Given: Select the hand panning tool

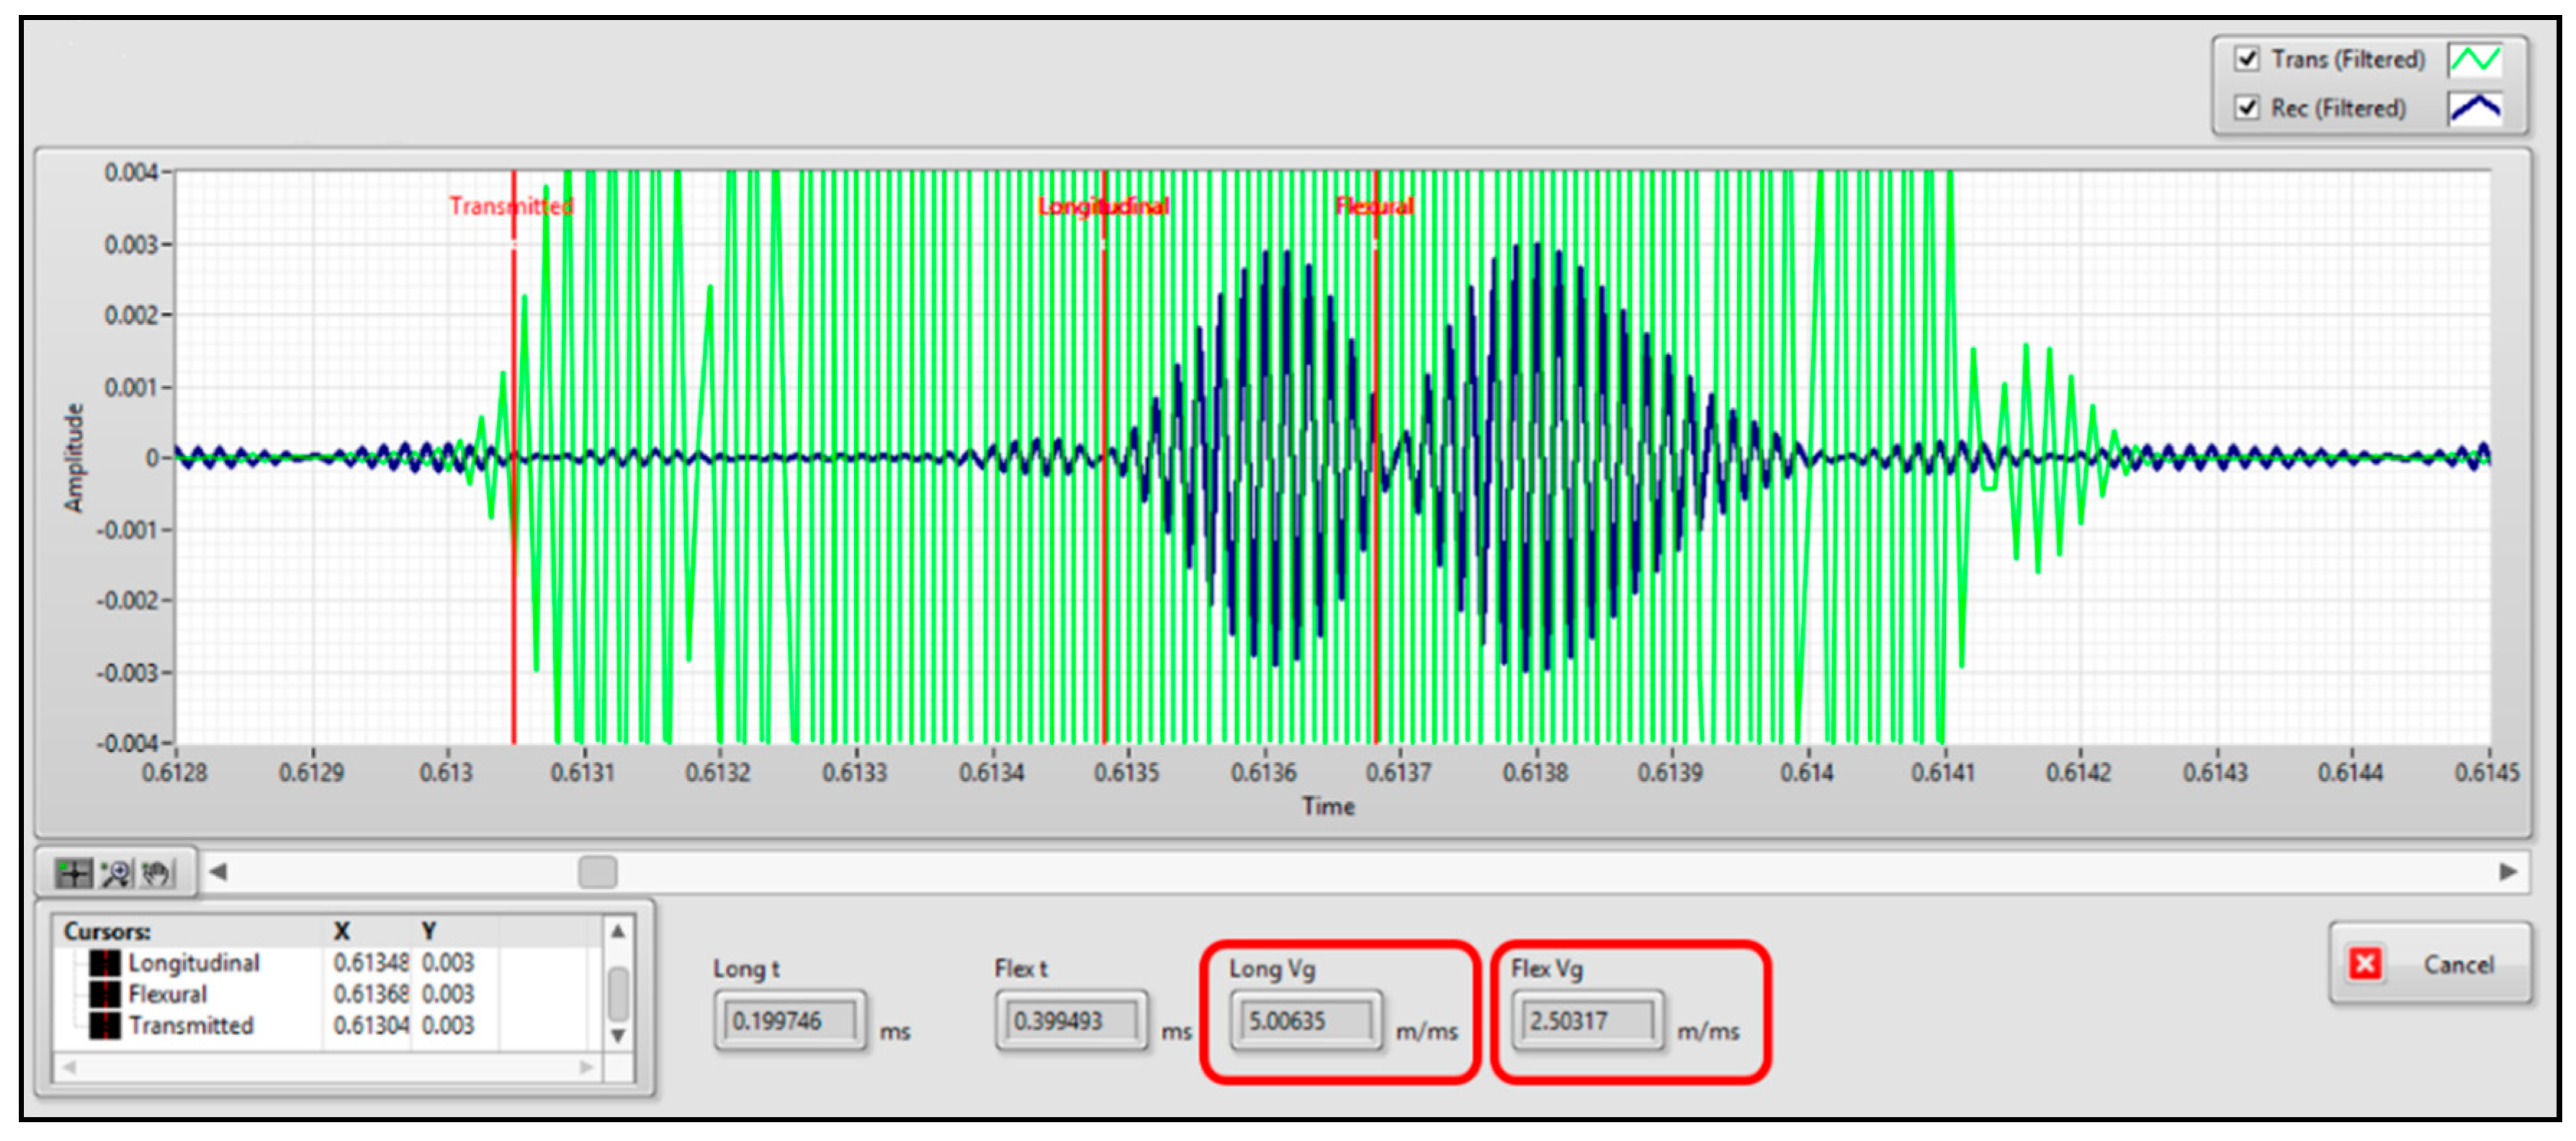Looking at the screenshot, I should pos(156,873).
